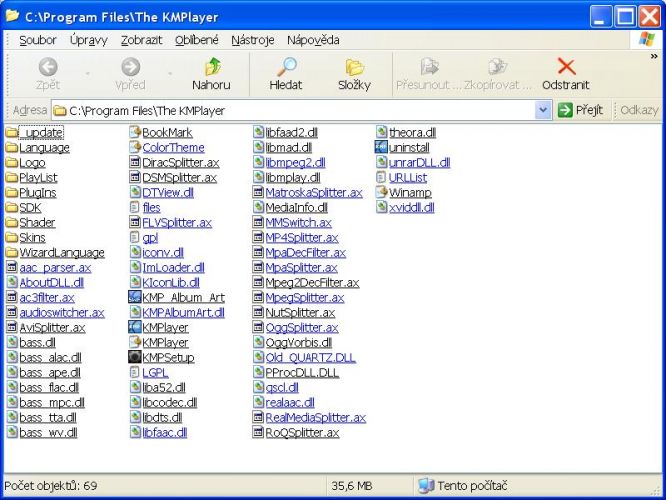Click the Zpět back arrow icon

click(x=48, y=67)
